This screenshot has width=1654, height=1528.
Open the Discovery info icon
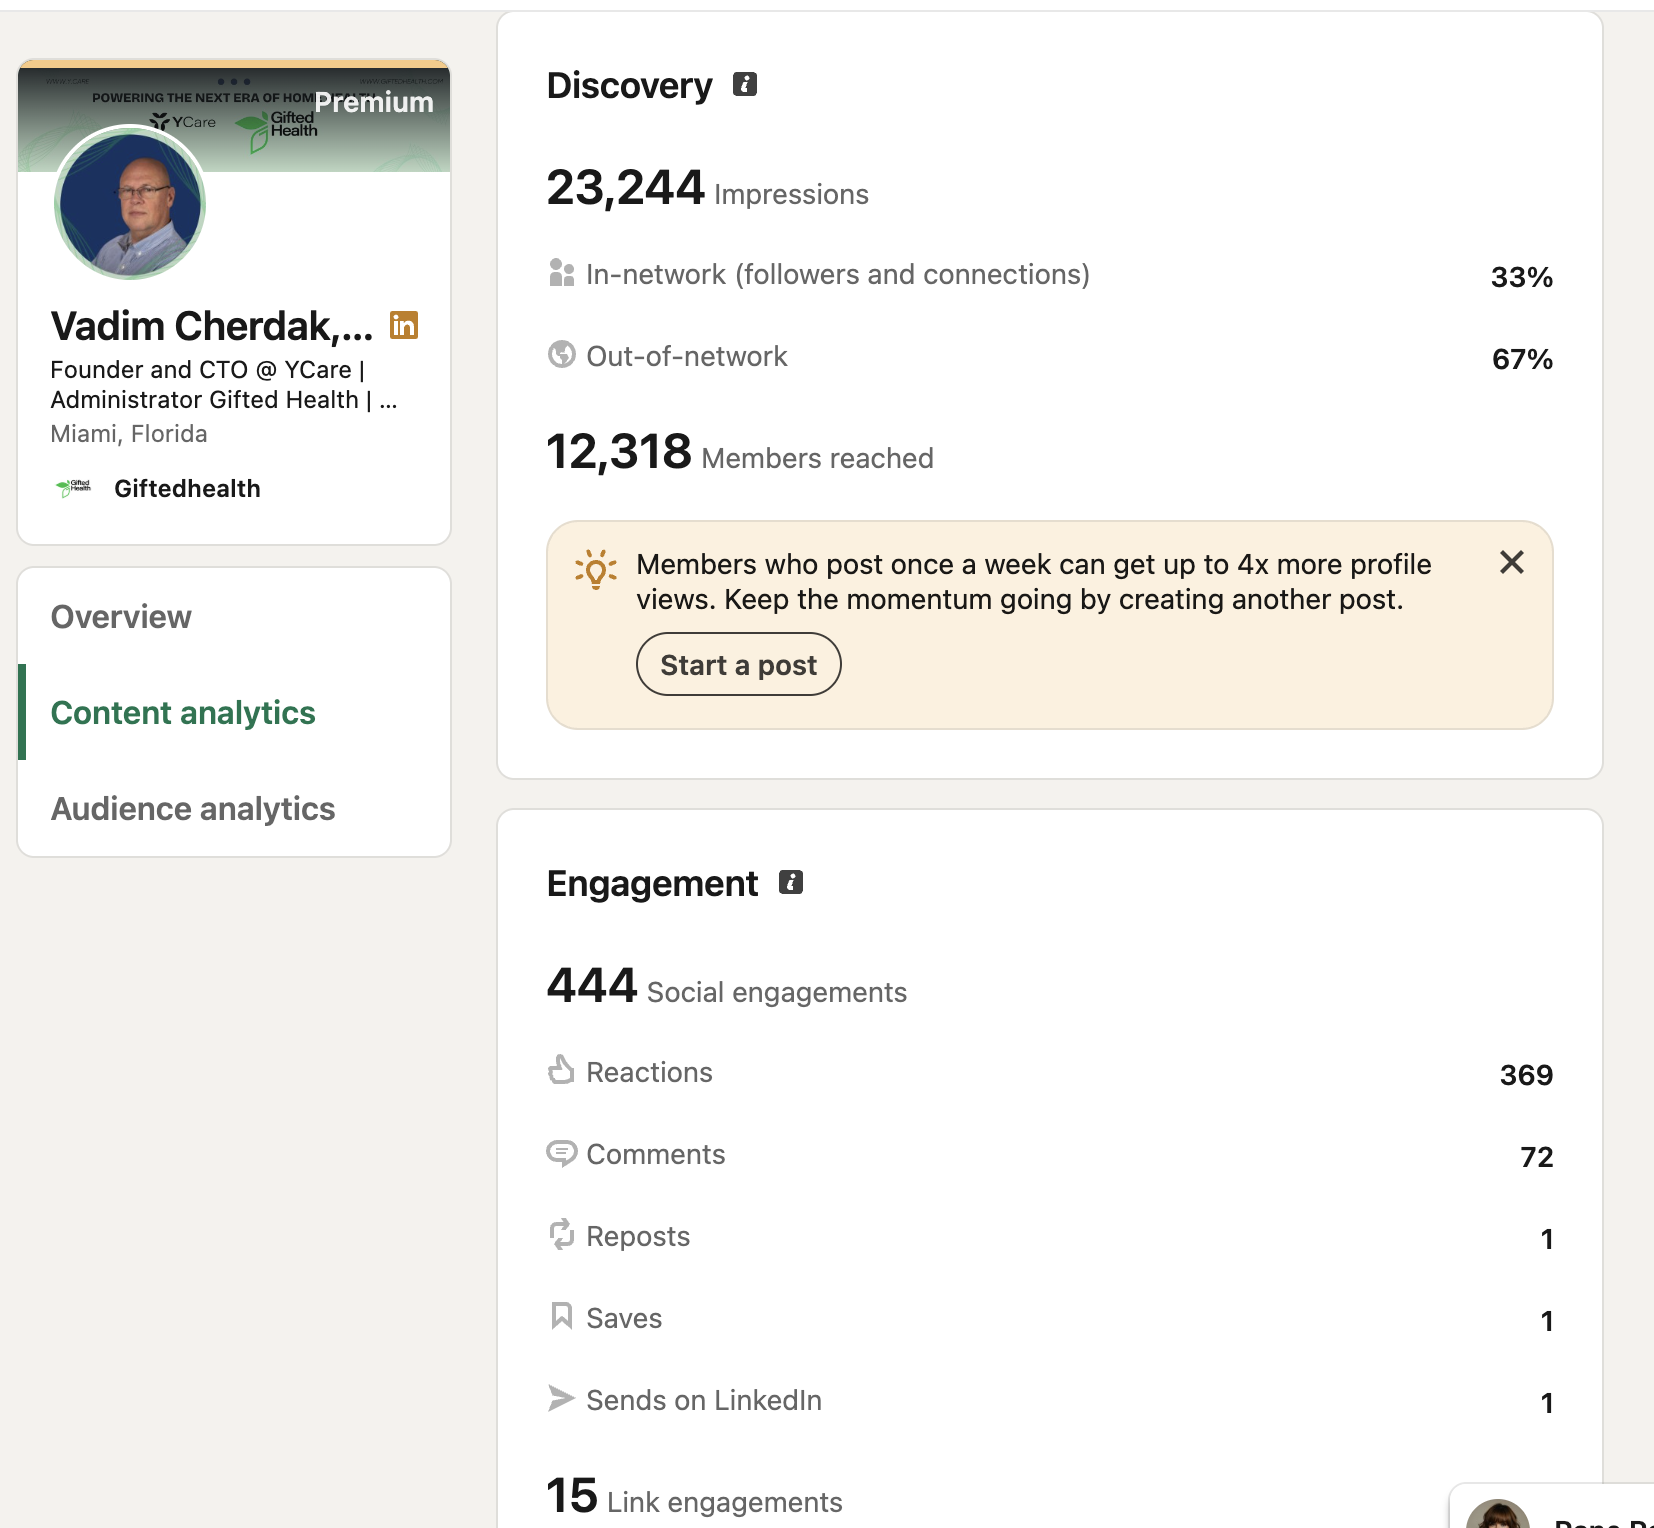pos(745,84)
